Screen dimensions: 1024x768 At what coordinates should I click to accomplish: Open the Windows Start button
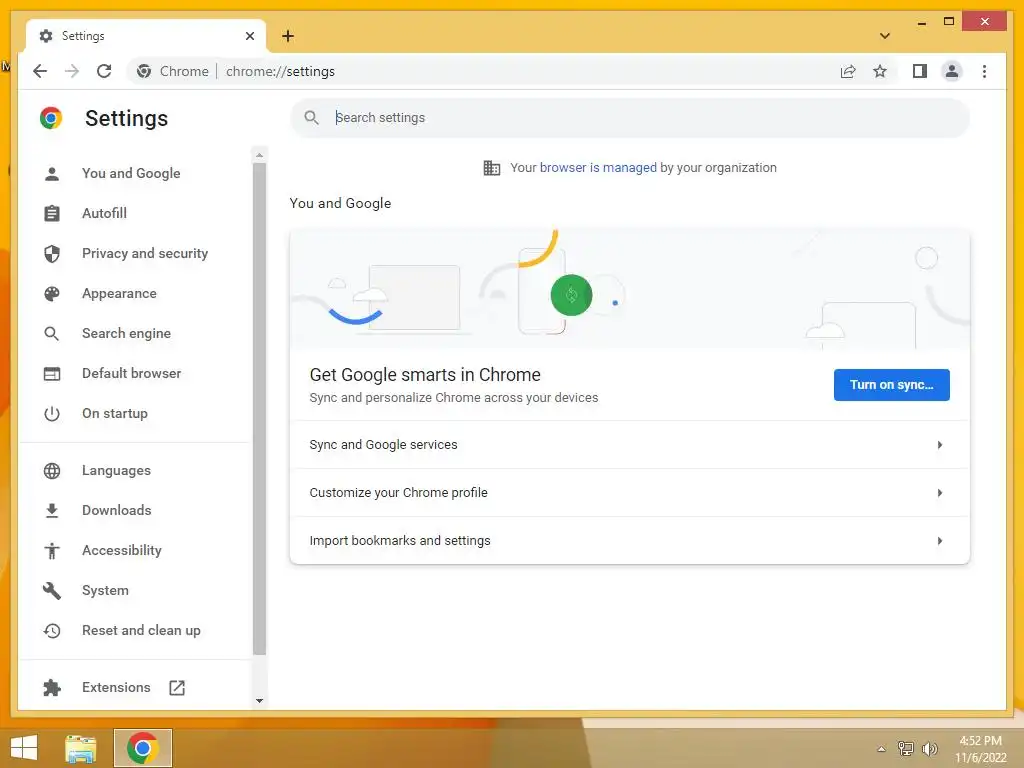pos(24,748)
